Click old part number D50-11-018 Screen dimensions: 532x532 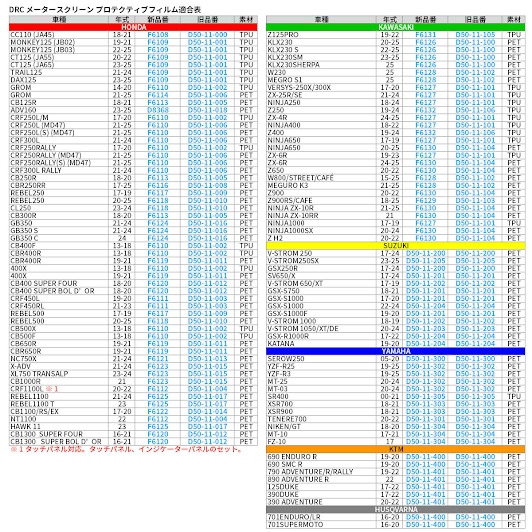[207, 110]
